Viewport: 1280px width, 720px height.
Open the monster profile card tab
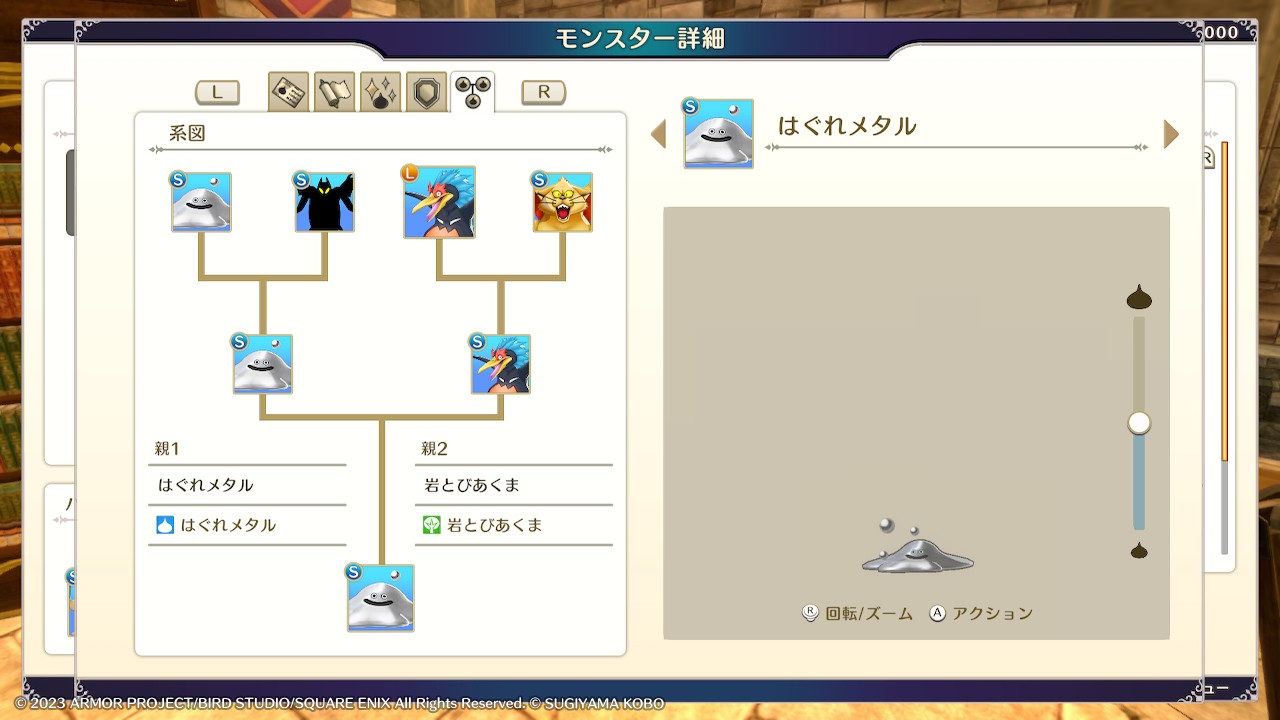pyautogui.click(x=288, y=92)
